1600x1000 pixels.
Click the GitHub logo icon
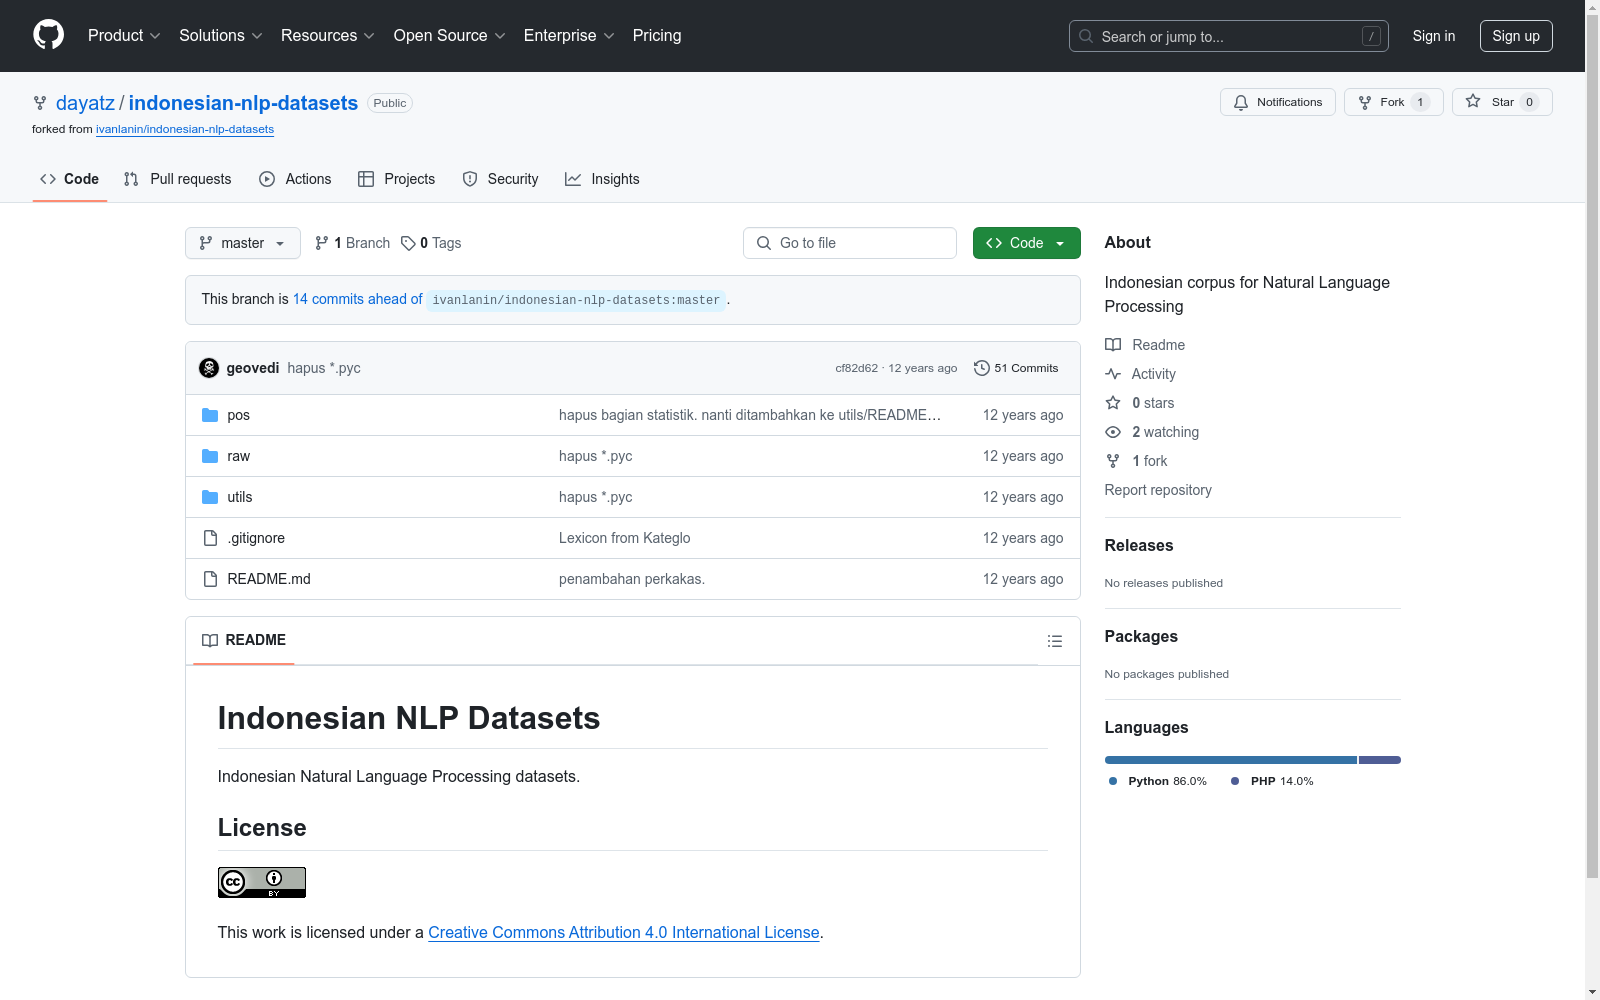click(48, 35)
